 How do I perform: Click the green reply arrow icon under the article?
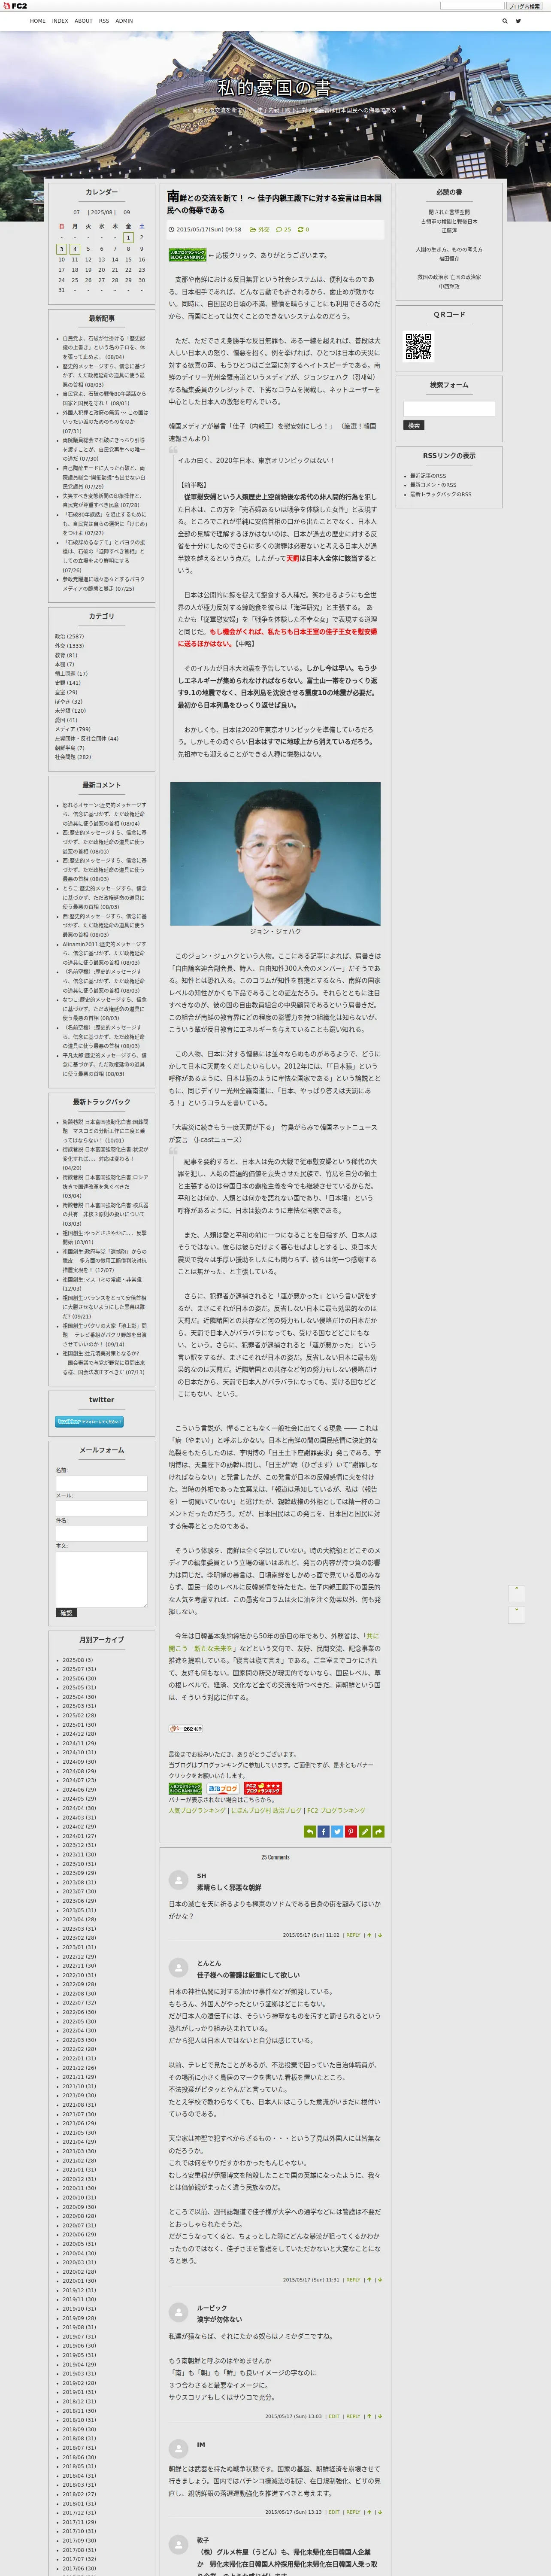[309, 1831]
